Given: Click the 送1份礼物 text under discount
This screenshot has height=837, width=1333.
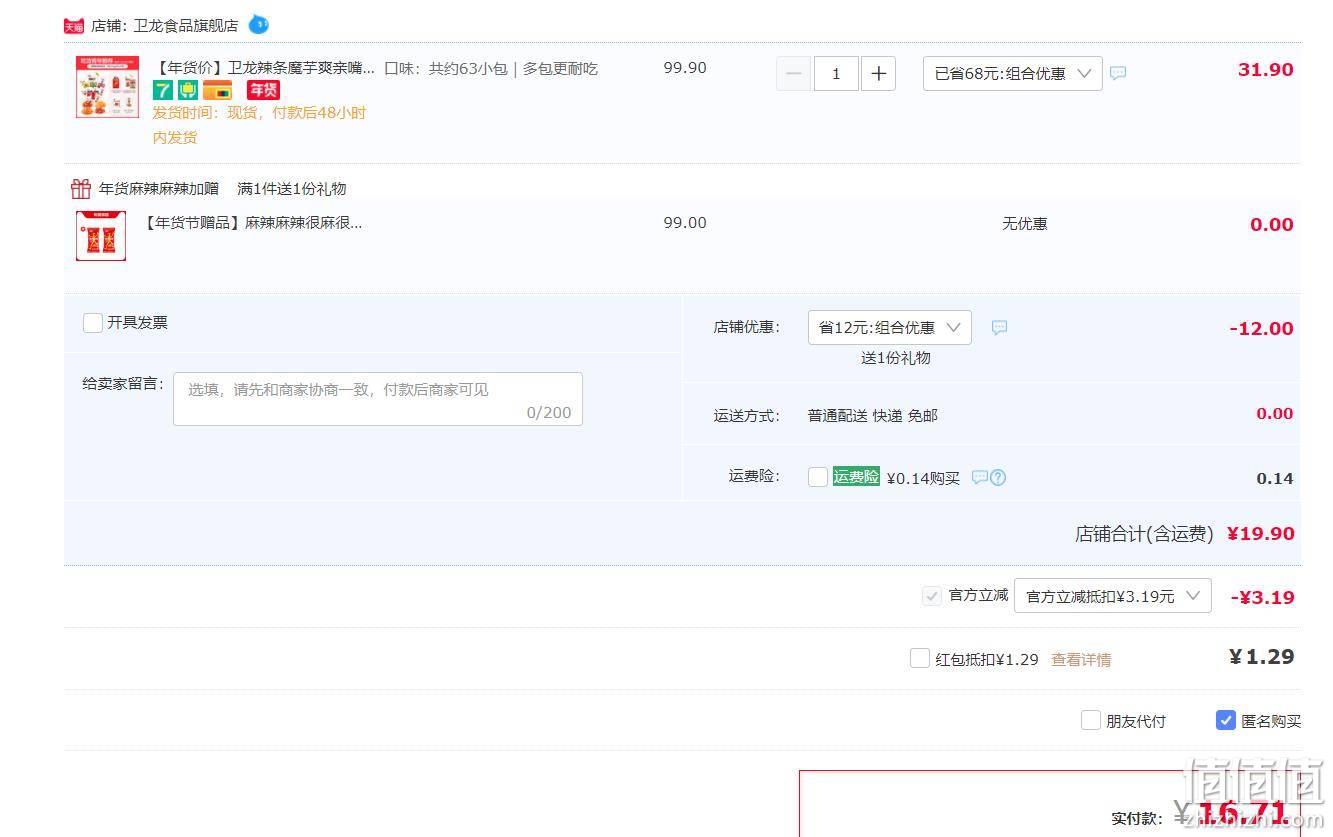Looking at the screenshot, I should 896,357.
